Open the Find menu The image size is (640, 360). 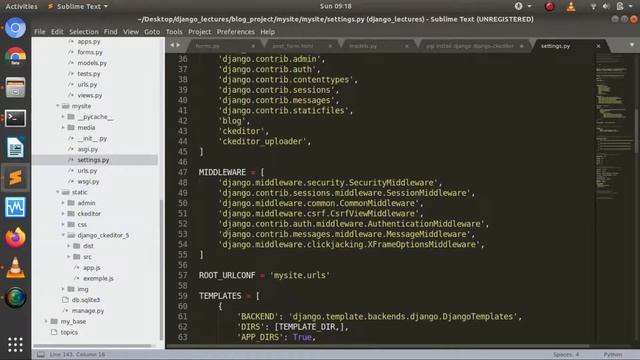(110, 32)
